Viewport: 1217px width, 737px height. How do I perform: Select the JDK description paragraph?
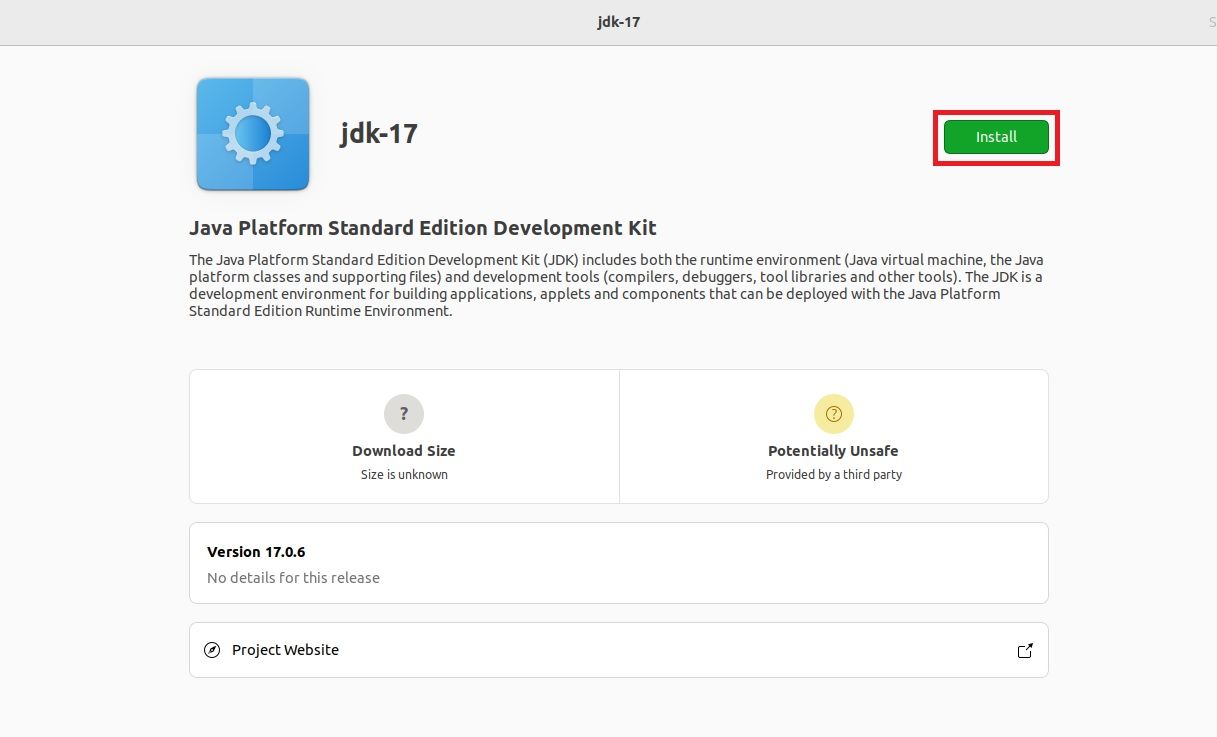tap(615, 285)
